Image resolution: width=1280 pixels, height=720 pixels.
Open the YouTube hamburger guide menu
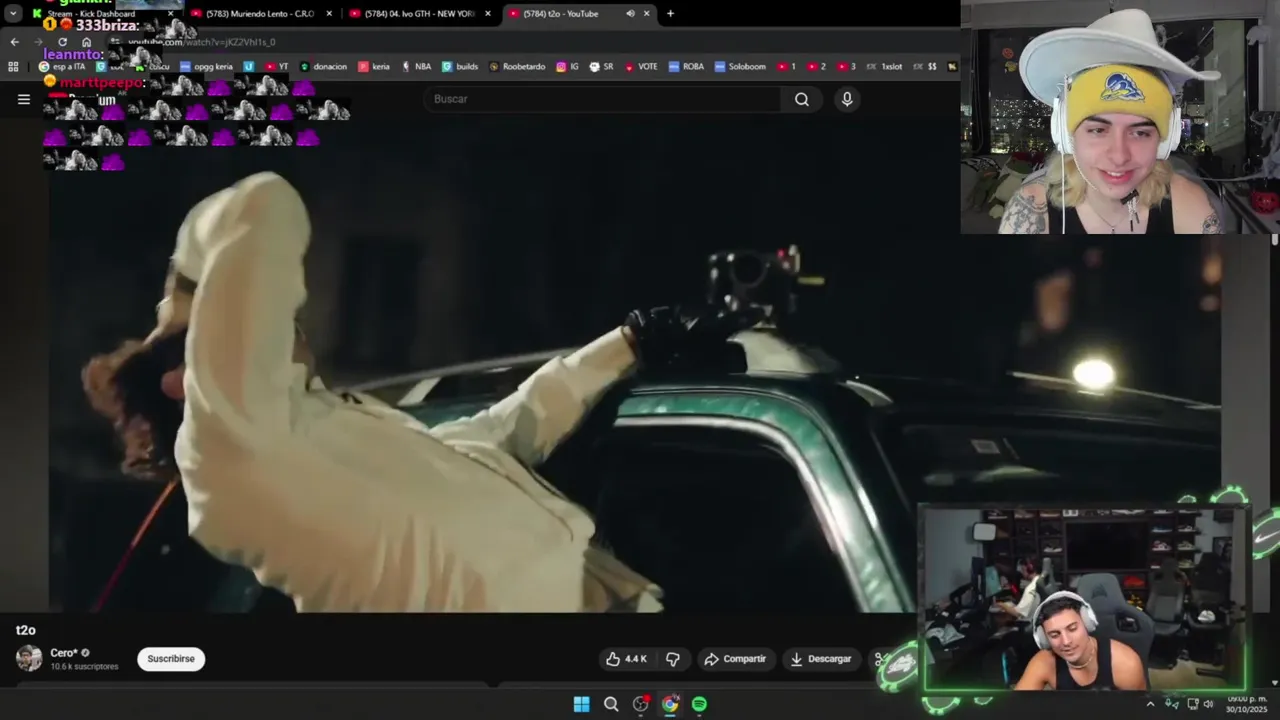point(24,99)
